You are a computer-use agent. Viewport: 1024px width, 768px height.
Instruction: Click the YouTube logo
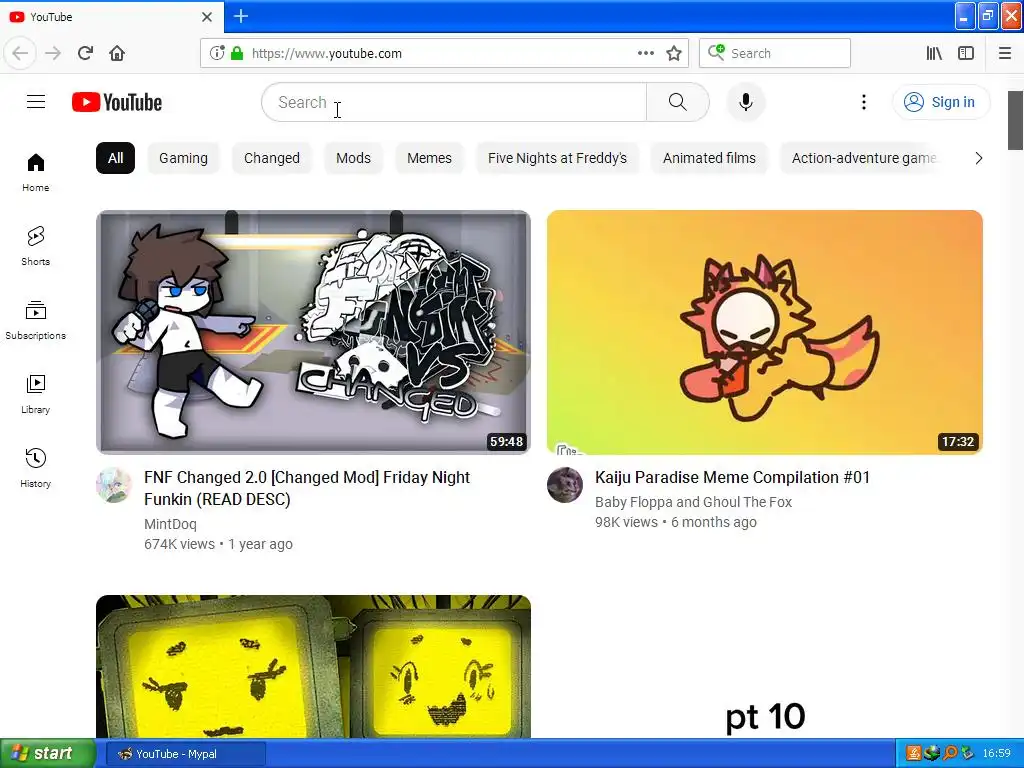coord(117,102)
